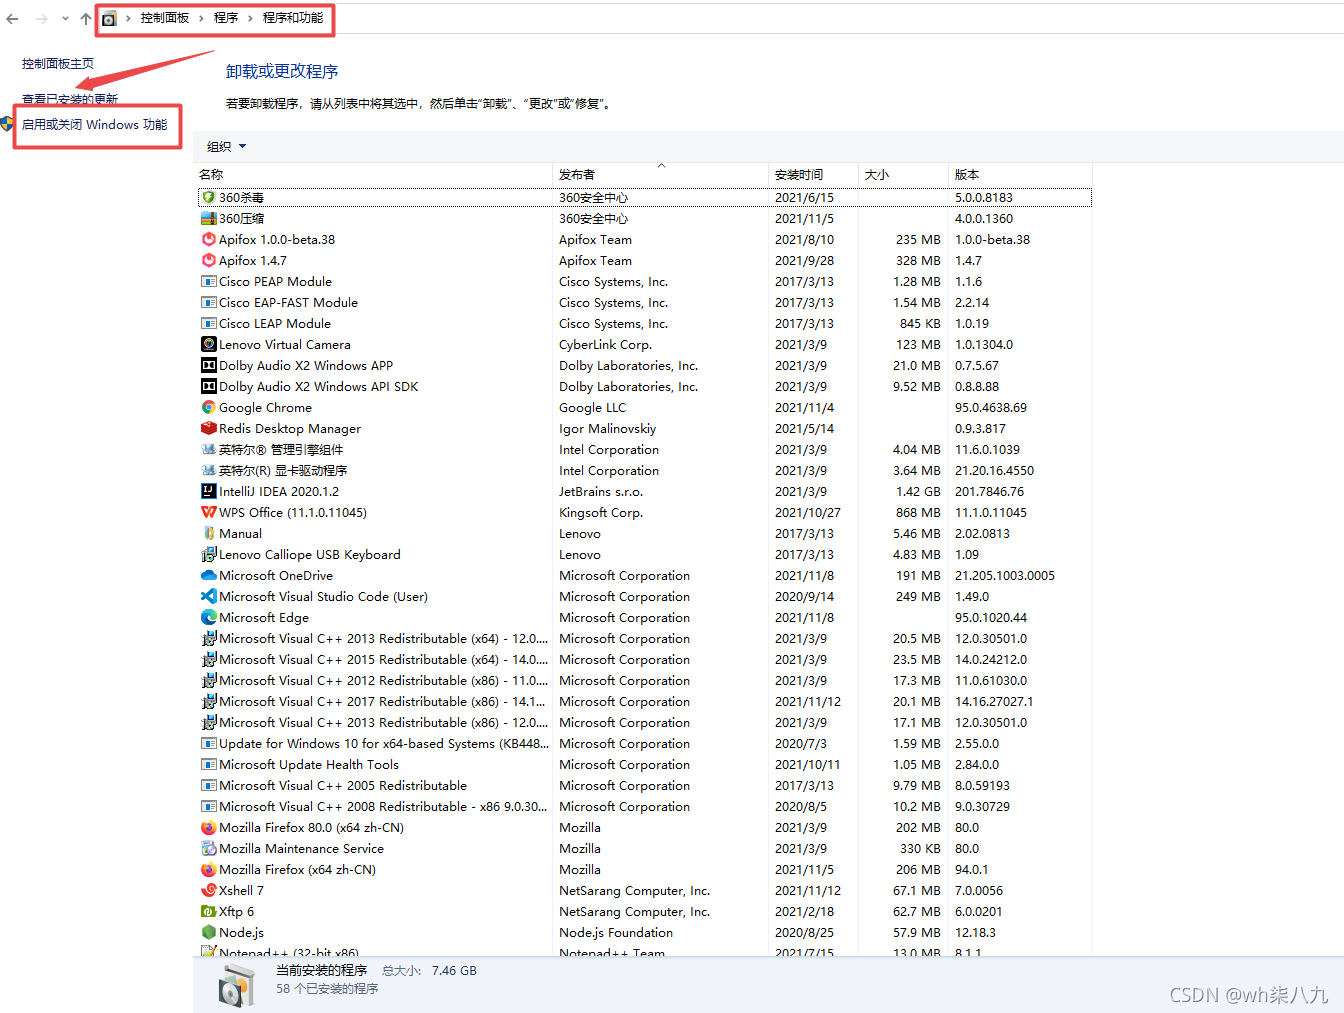Open 启用或关闭 Windows 功能 link
The width and height of the screenshot is (1344, 1013).
[x=95, y=125]
